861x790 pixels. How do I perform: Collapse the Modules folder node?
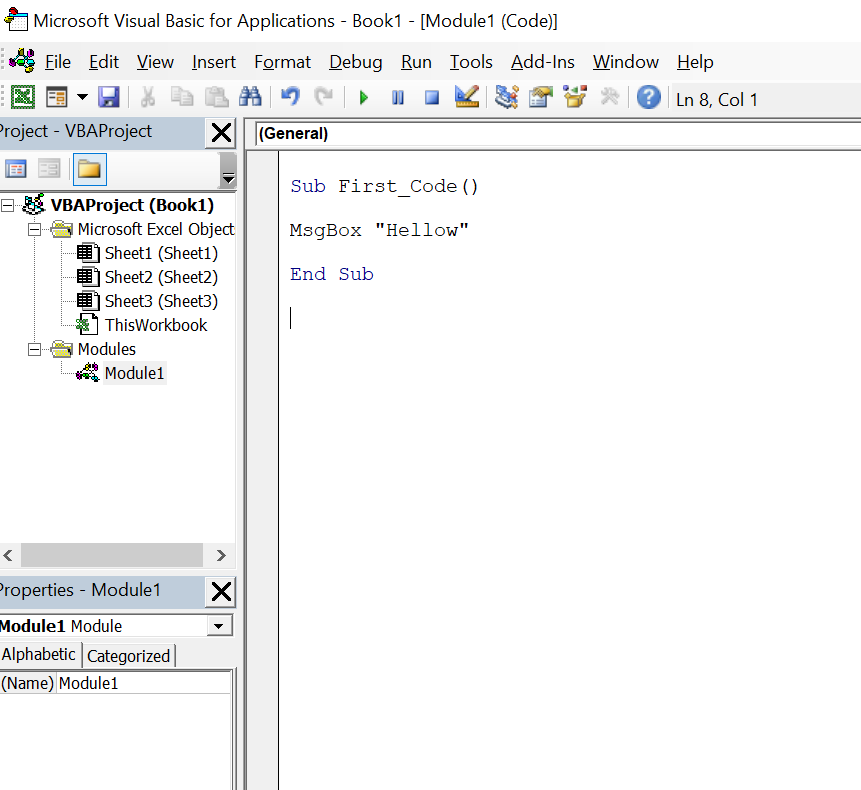coord(34,349)
